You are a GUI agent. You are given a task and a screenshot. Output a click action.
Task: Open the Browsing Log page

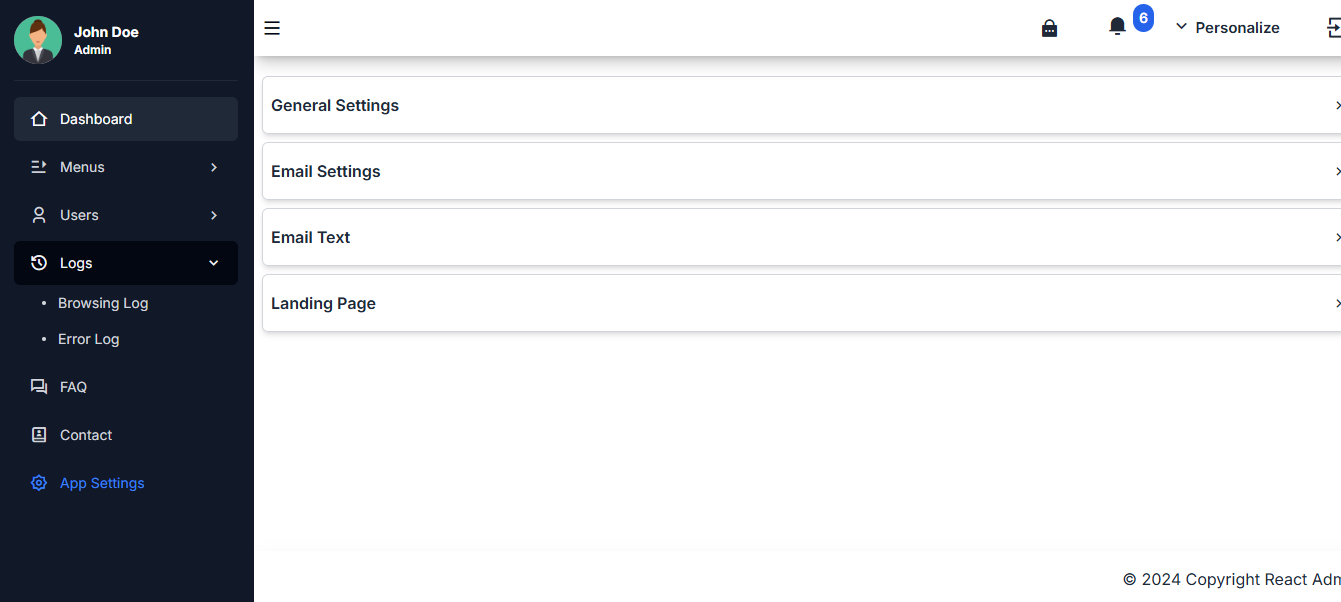[x=103, y=303]
